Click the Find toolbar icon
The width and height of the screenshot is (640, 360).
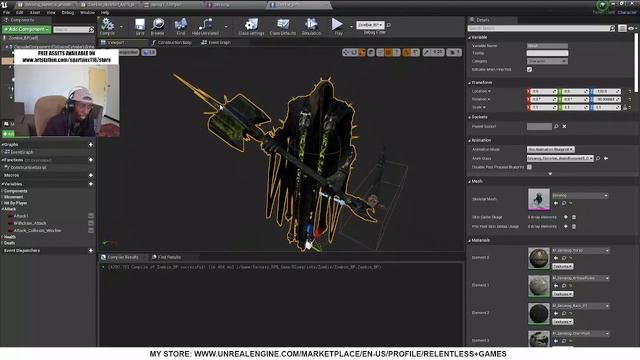tap(181, 27)
